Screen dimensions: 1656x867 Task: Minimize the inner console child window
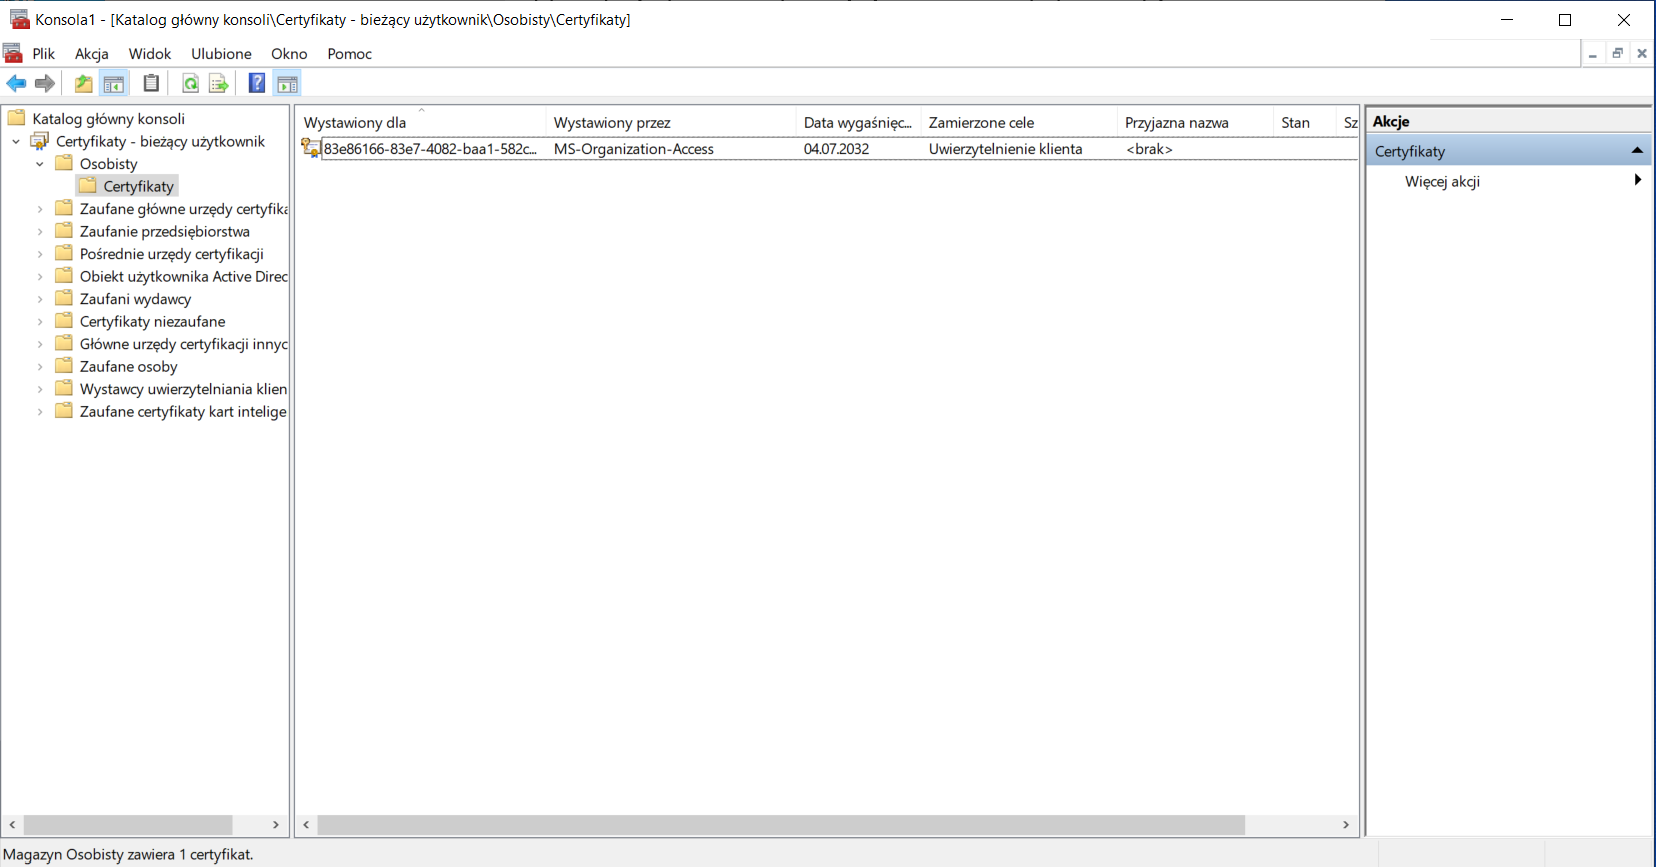pos(1593,54)
